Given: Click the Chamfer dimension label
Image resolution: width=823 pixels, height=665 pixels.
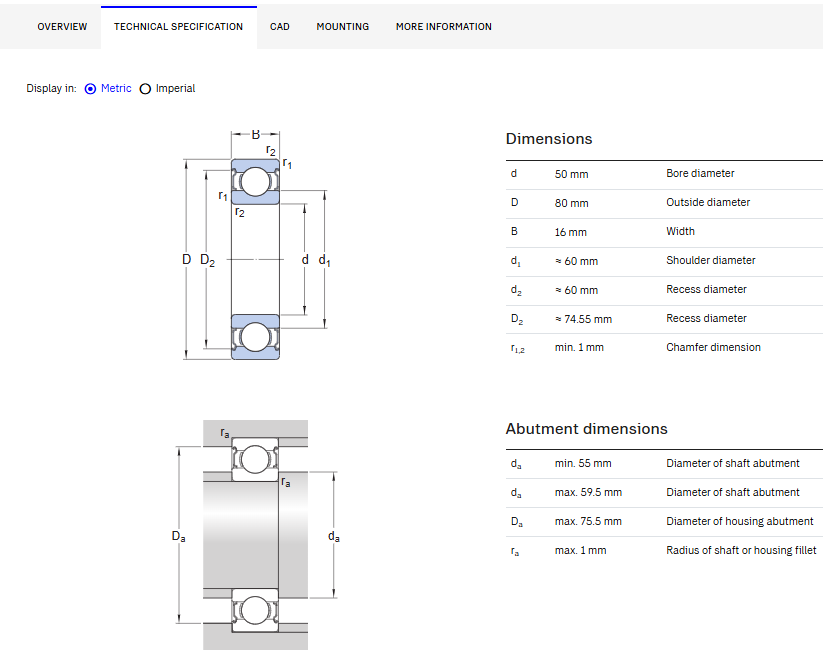Looking at the screenshot, I should (713, 347).
